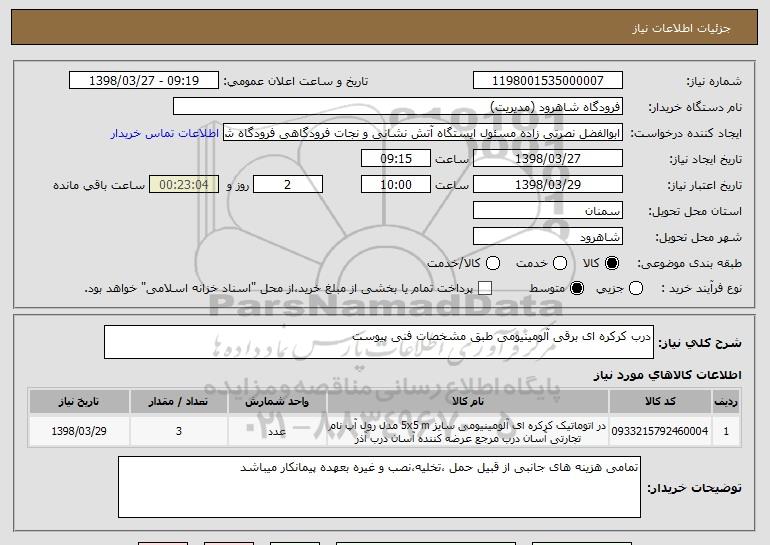Screen dimensions: 770x545
Task: Click the remaining time countdown 00:23:04
Action: coord(184,185)
